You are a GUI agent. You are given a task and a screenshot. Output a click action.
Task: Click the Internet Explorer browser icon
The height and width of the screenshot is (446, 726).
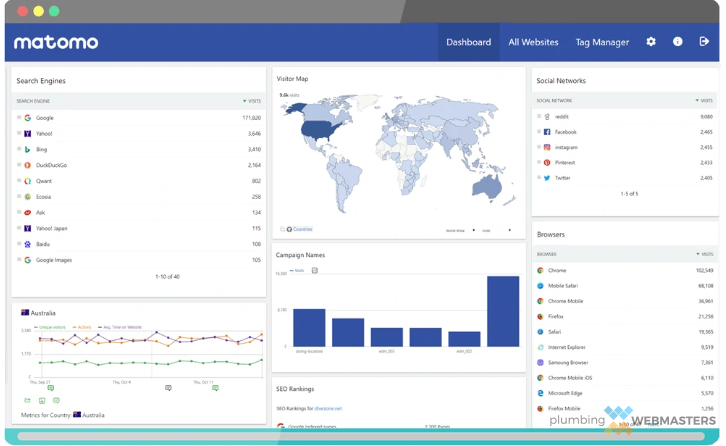click(540, 347)
